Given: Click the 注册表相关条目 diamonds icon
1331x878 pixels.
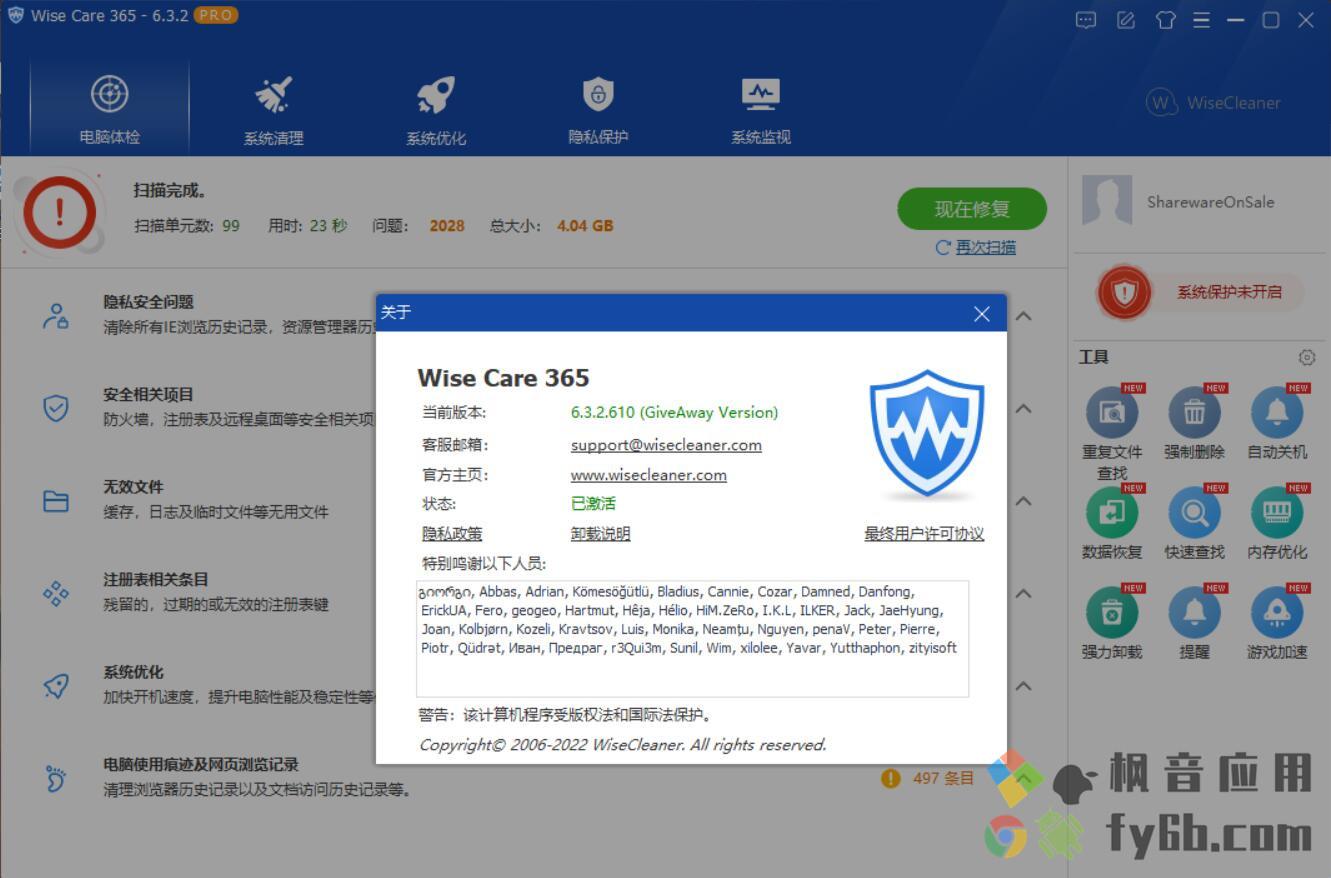Looking at the screenshot, I should (x=56, y=593).
